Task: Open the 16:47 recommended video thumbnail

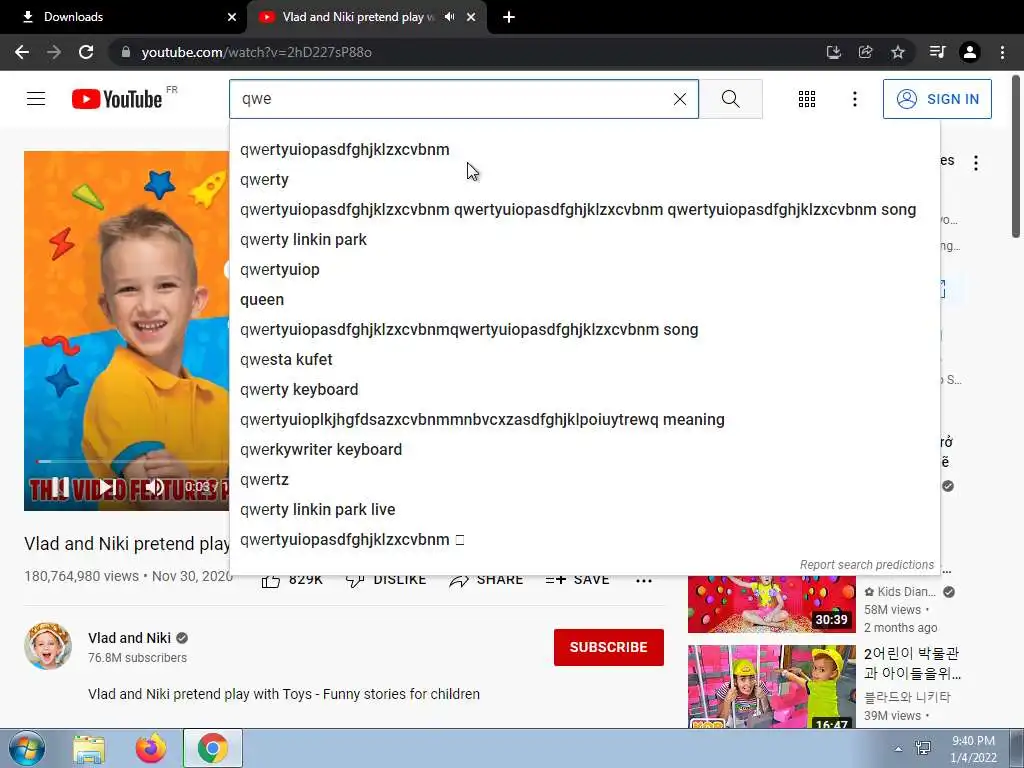Action: (x=771, y=686)
